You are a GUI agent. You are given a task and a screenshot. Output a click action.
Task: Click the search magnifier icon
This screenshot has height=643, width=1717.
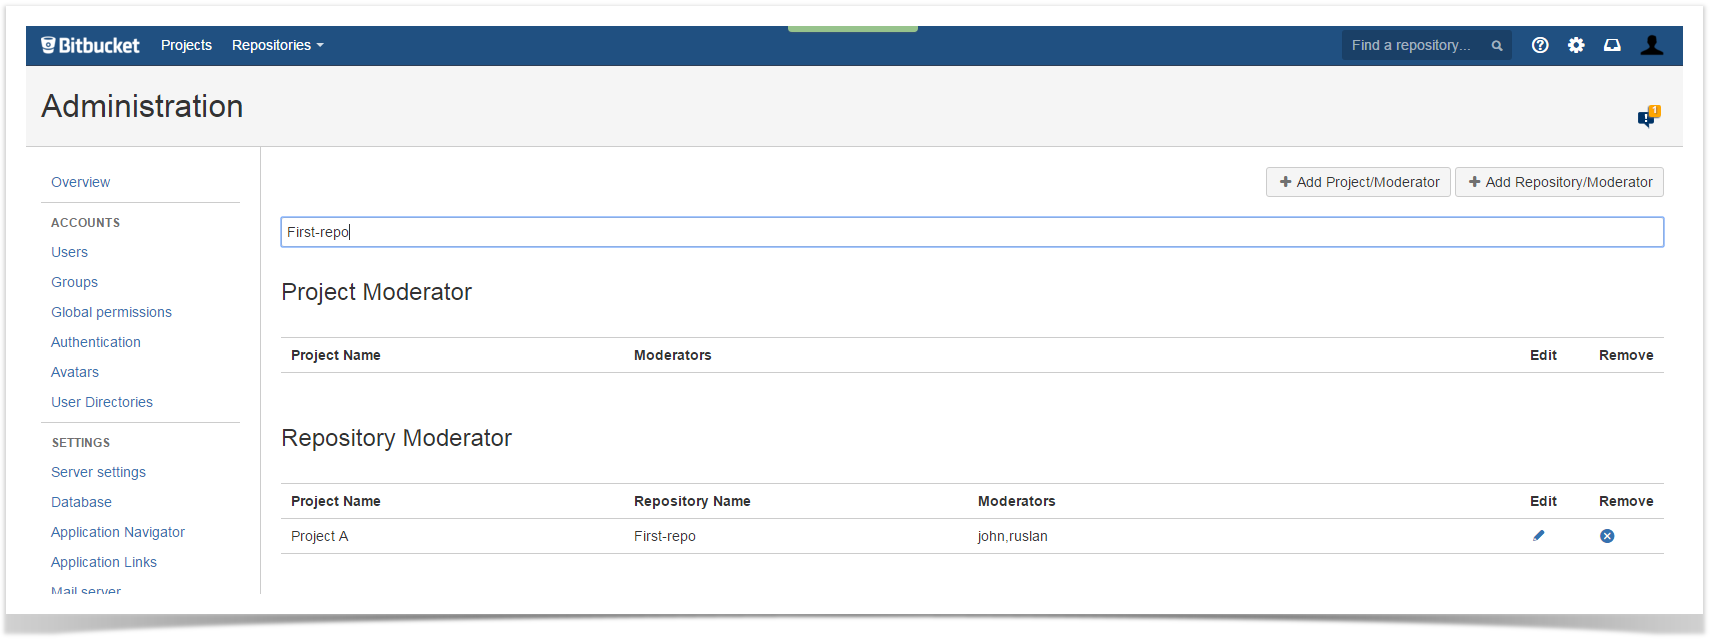point(1497,46)
